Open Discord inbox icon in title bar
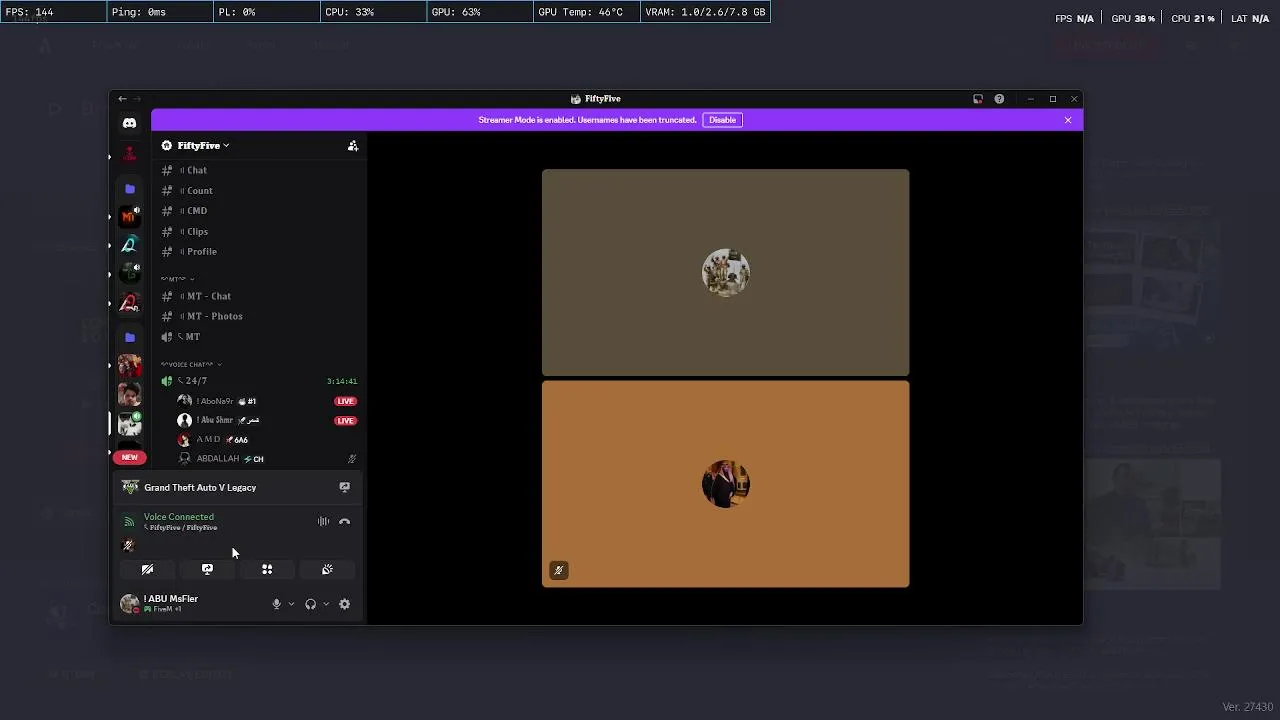Screen dimensions: 1280x720 point(978,99)
